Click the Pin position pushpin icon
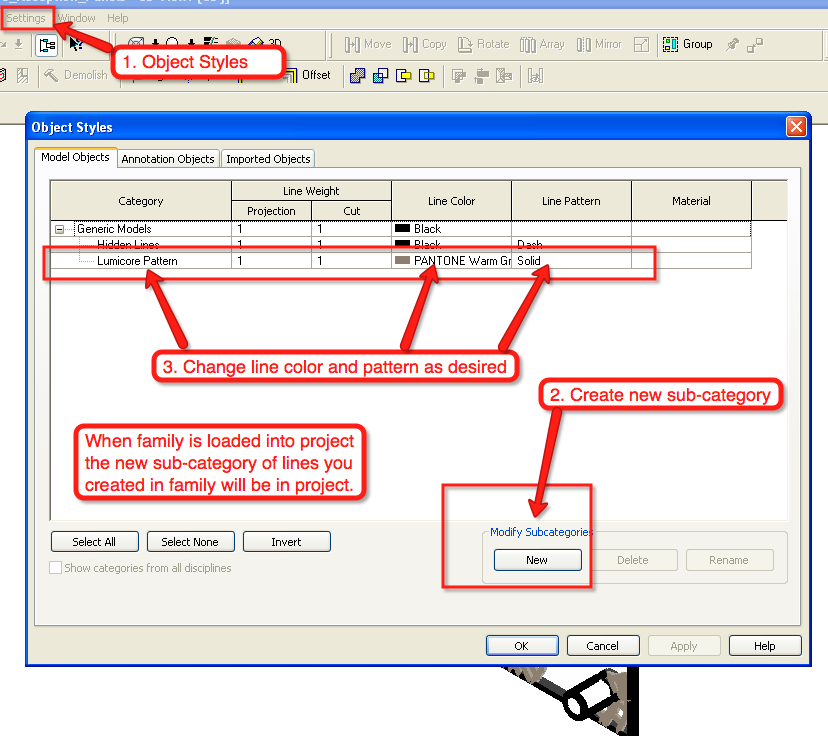 [x=732, y=45]
